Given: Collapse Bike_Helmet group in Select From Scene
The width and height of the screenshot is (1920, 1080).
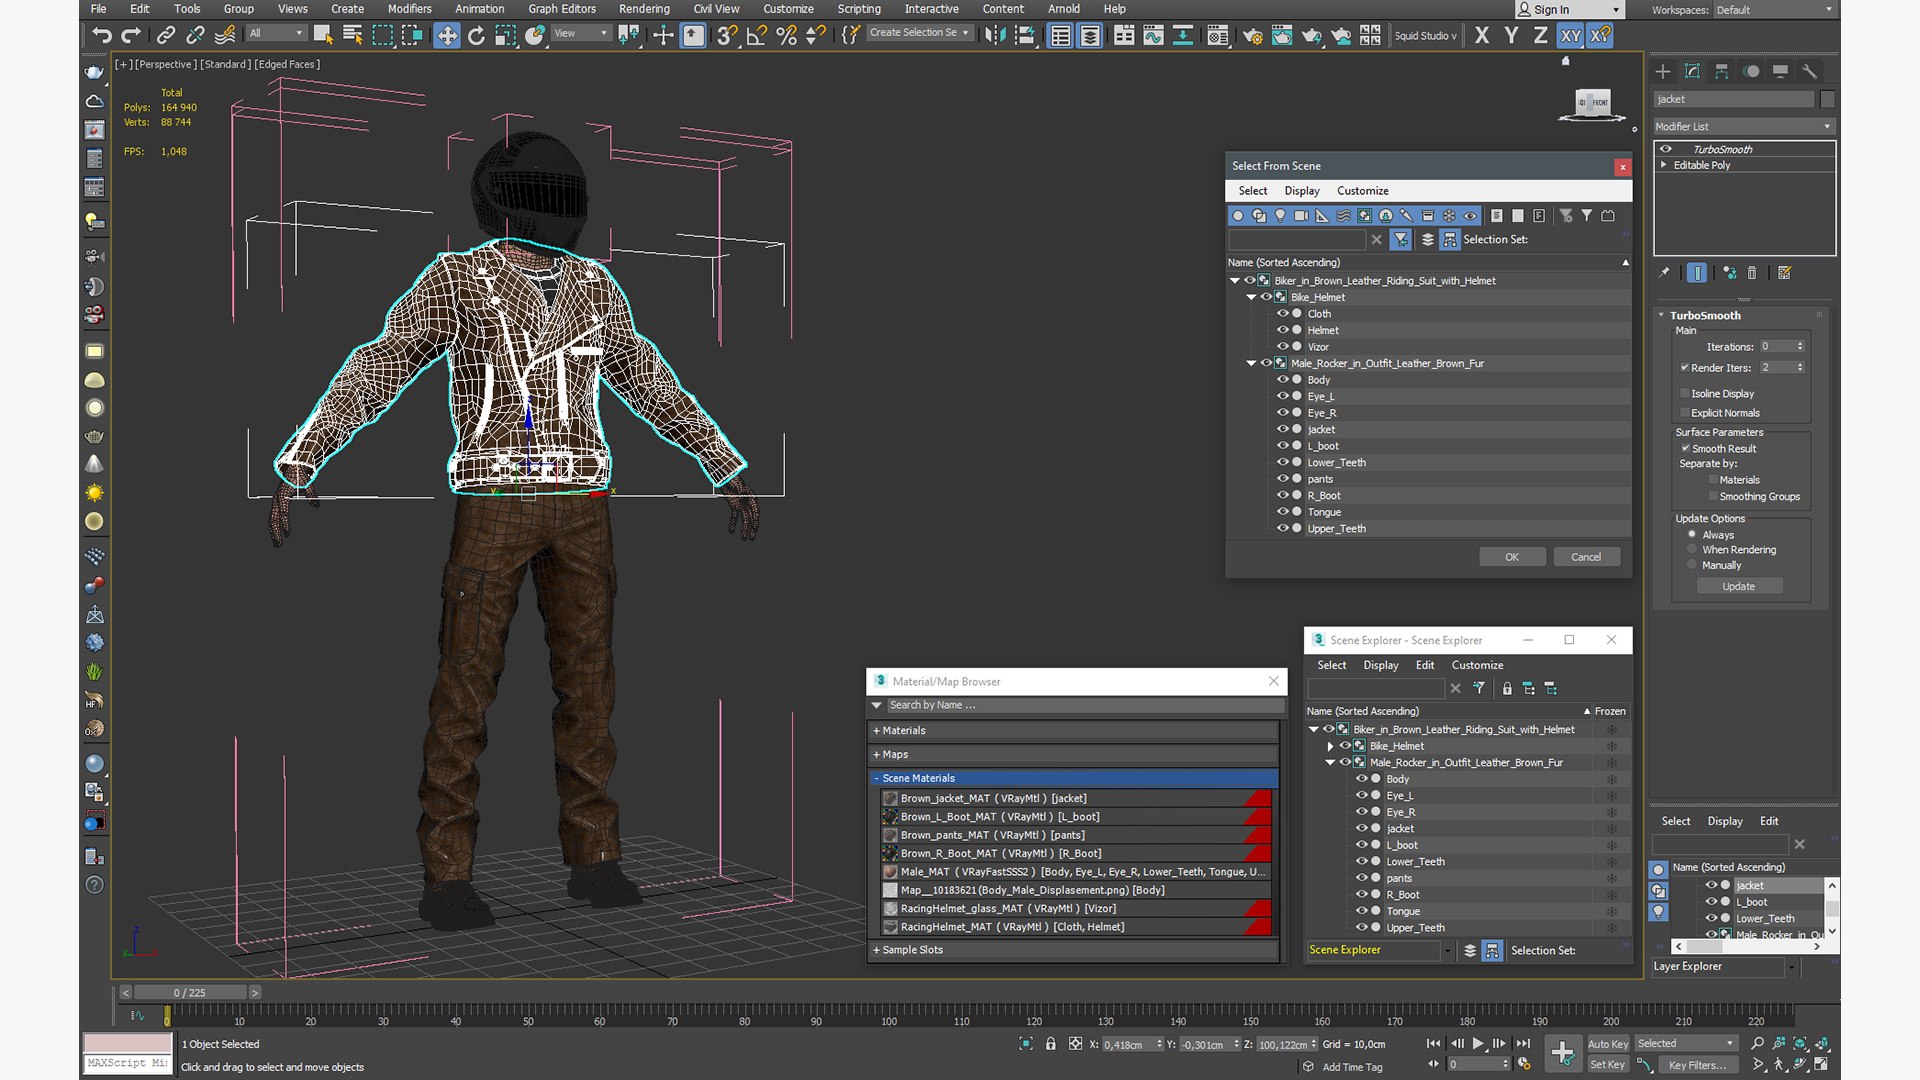Looking at the screenshot, I should click(x=1251, y=297).
